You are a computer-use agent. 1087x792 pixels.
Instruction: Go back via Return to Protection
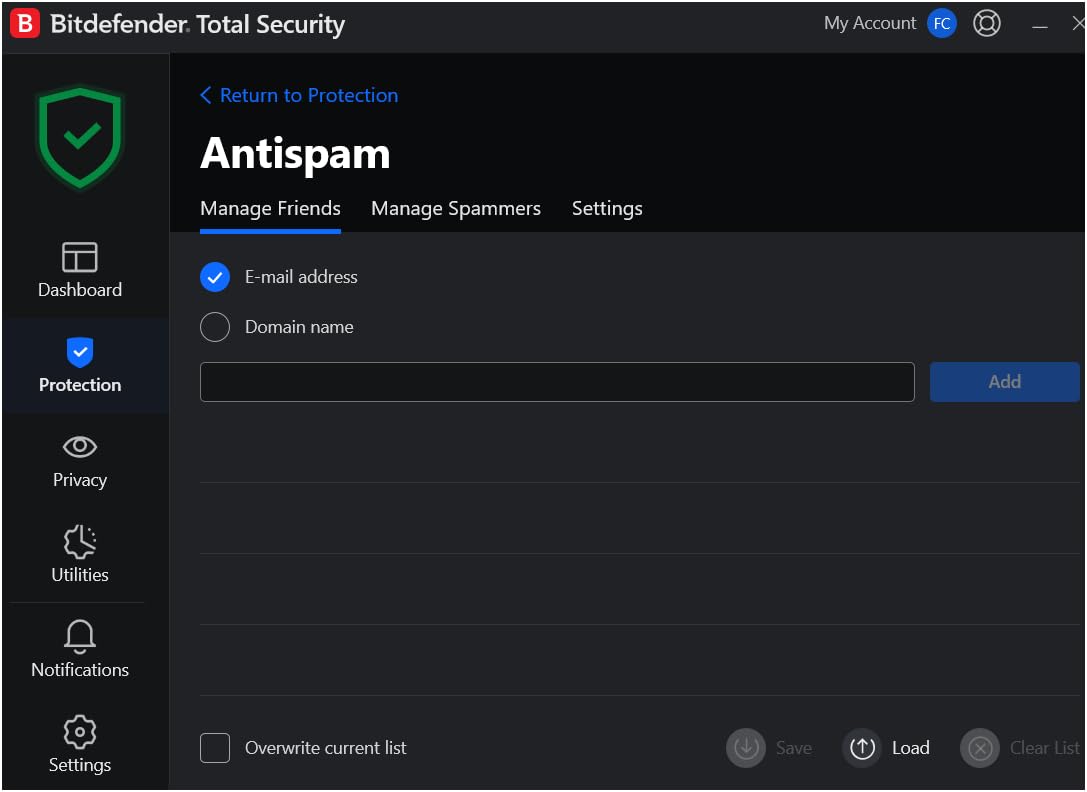pyautogui.click(x=299, y=95)
